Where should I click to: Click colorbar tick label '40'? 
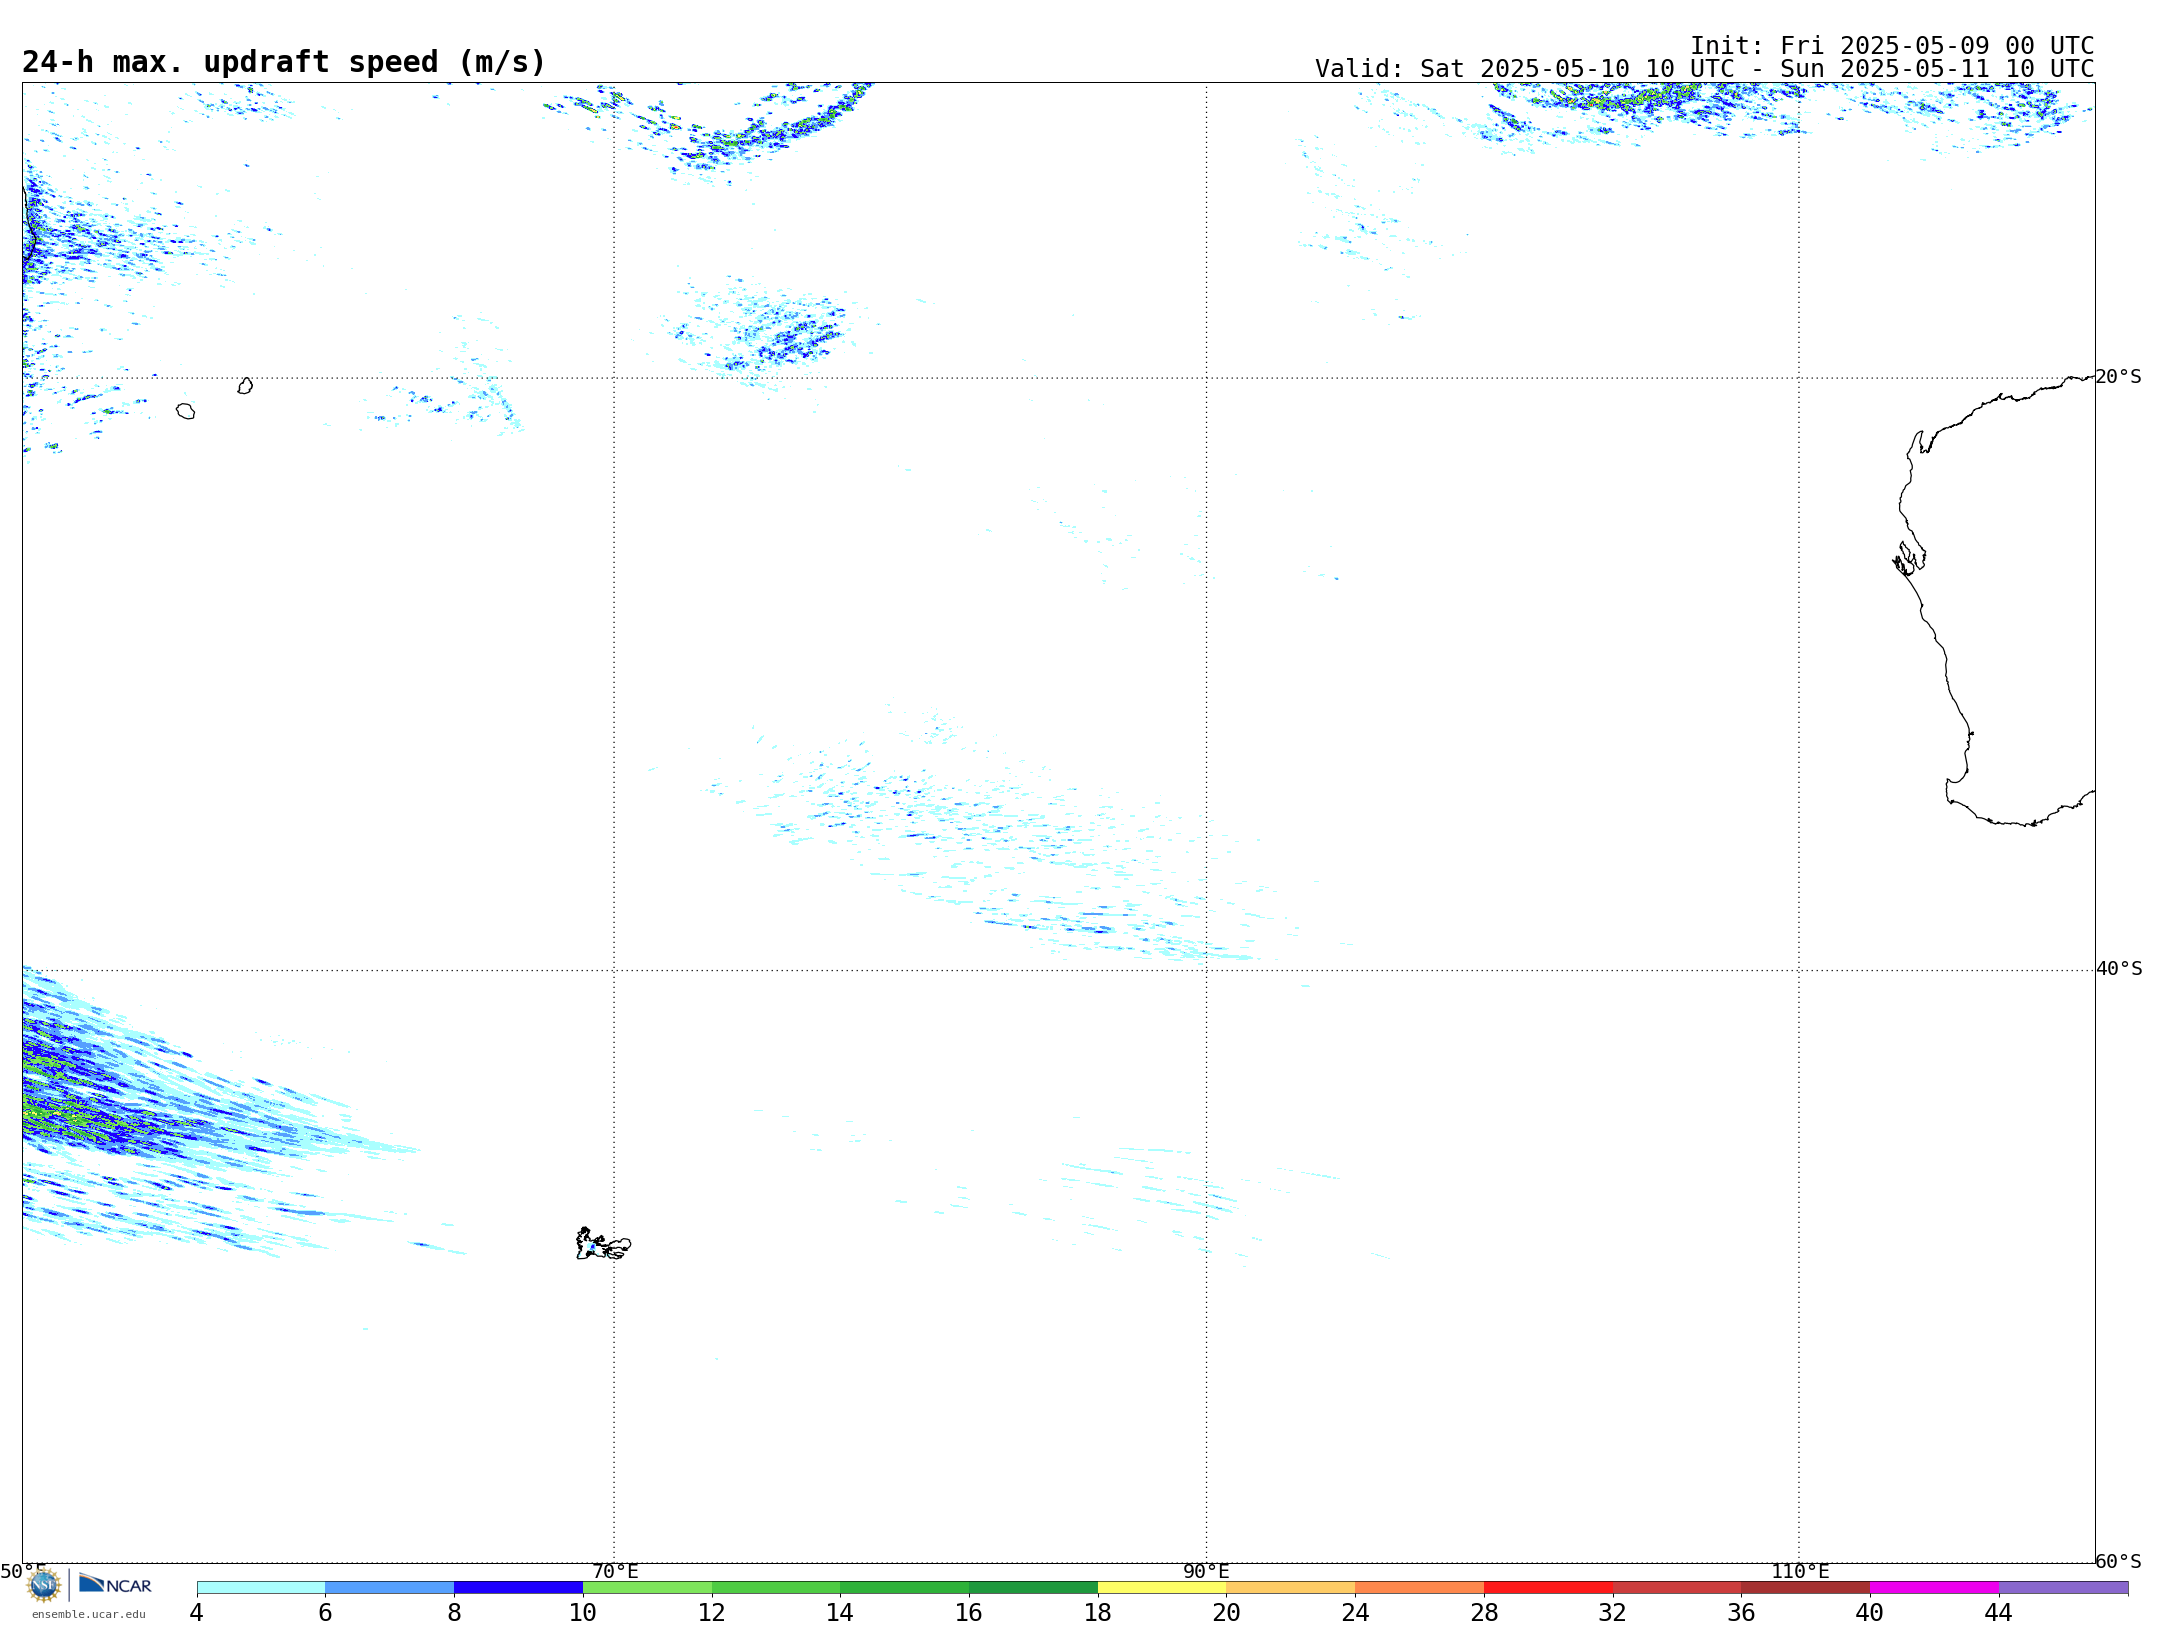tap(1870, 1612)
